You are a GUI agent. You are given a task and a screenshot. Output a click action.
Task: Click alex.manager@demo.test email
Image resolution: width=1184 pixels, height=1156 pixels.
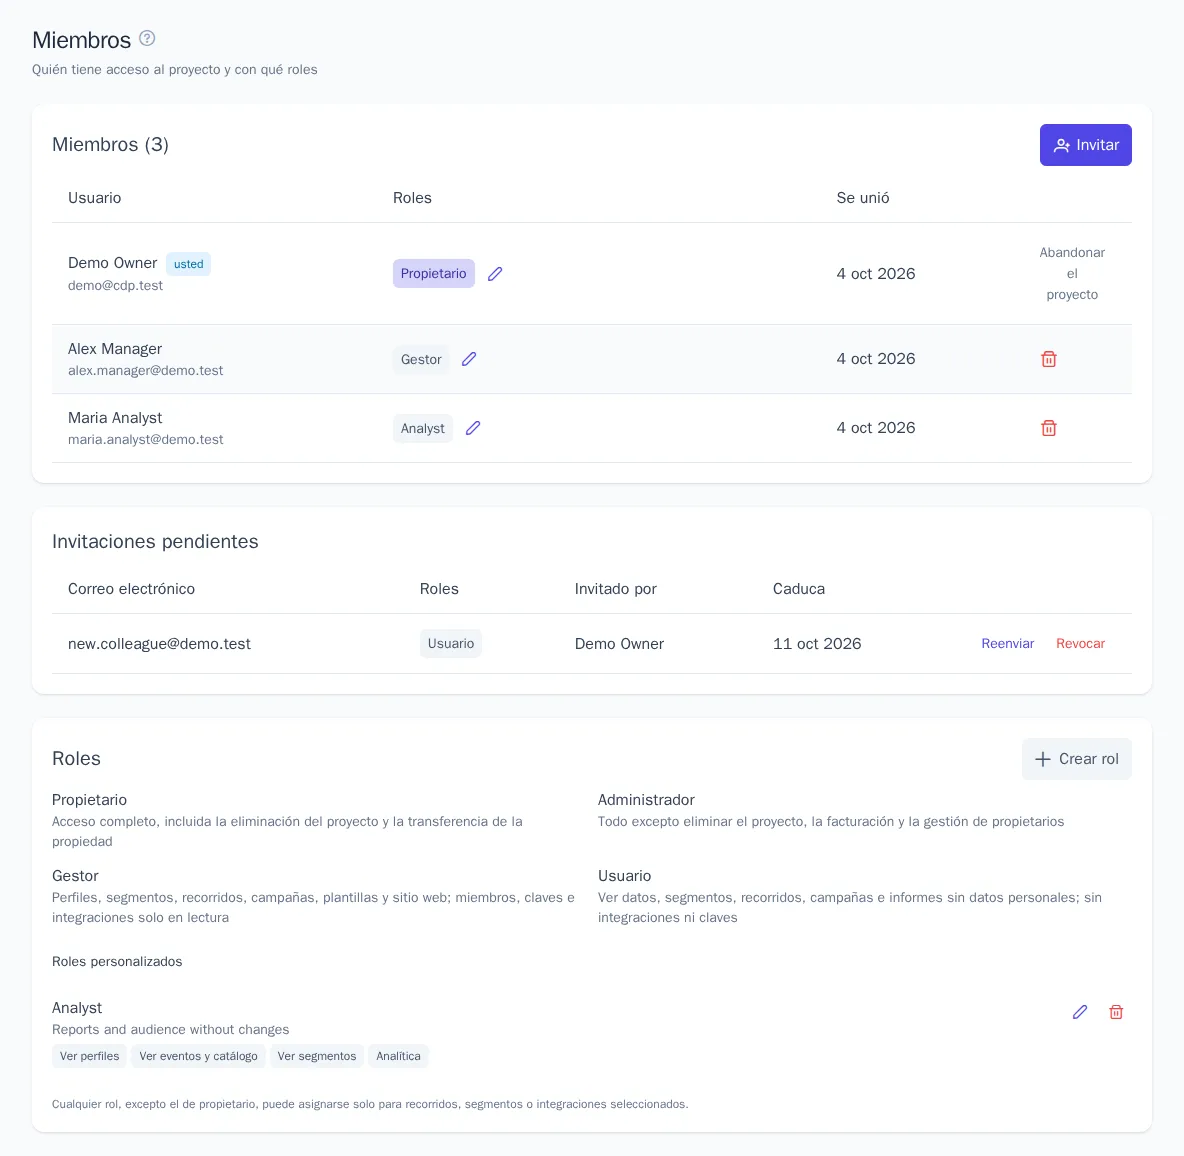tap(146, 371)
